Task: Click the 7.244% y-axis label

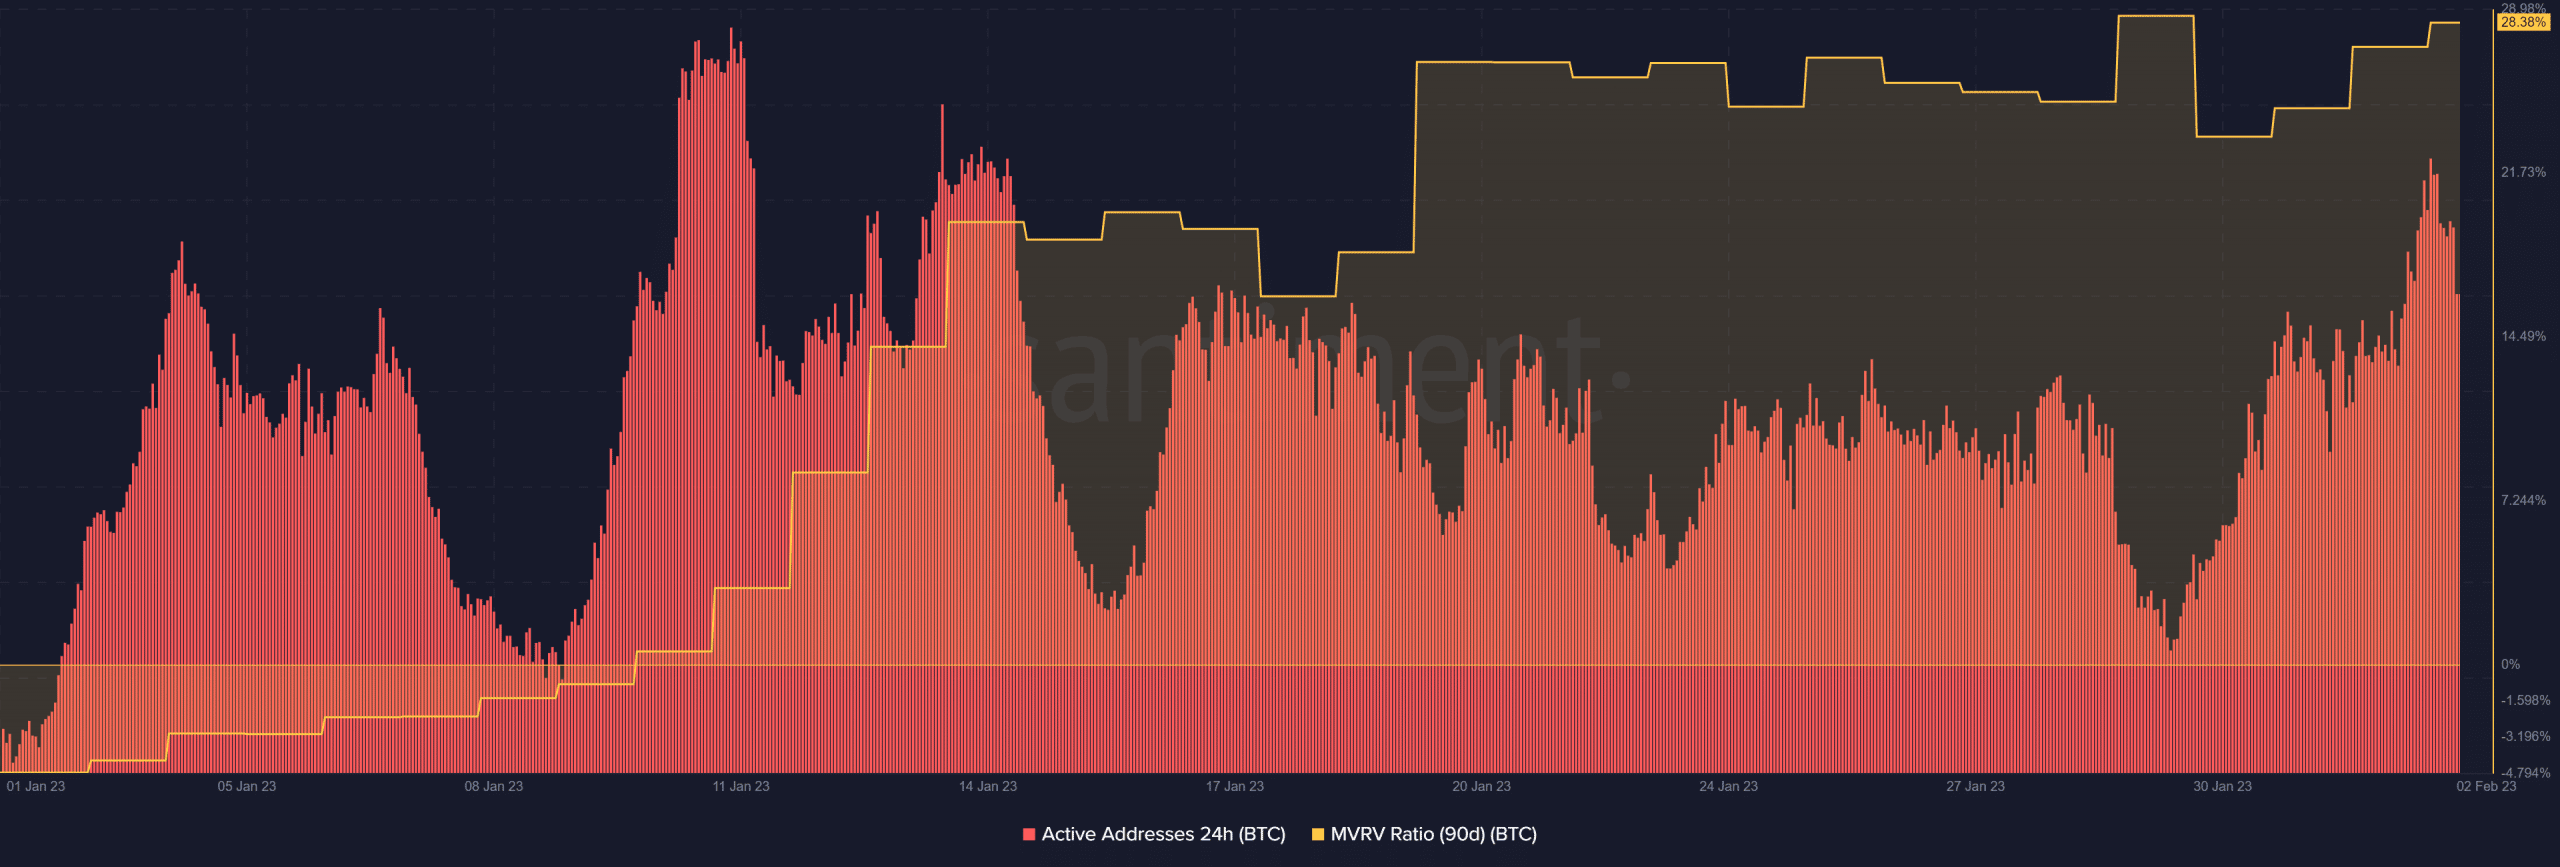Action: pyautogui.click(x=2524, y=500)
